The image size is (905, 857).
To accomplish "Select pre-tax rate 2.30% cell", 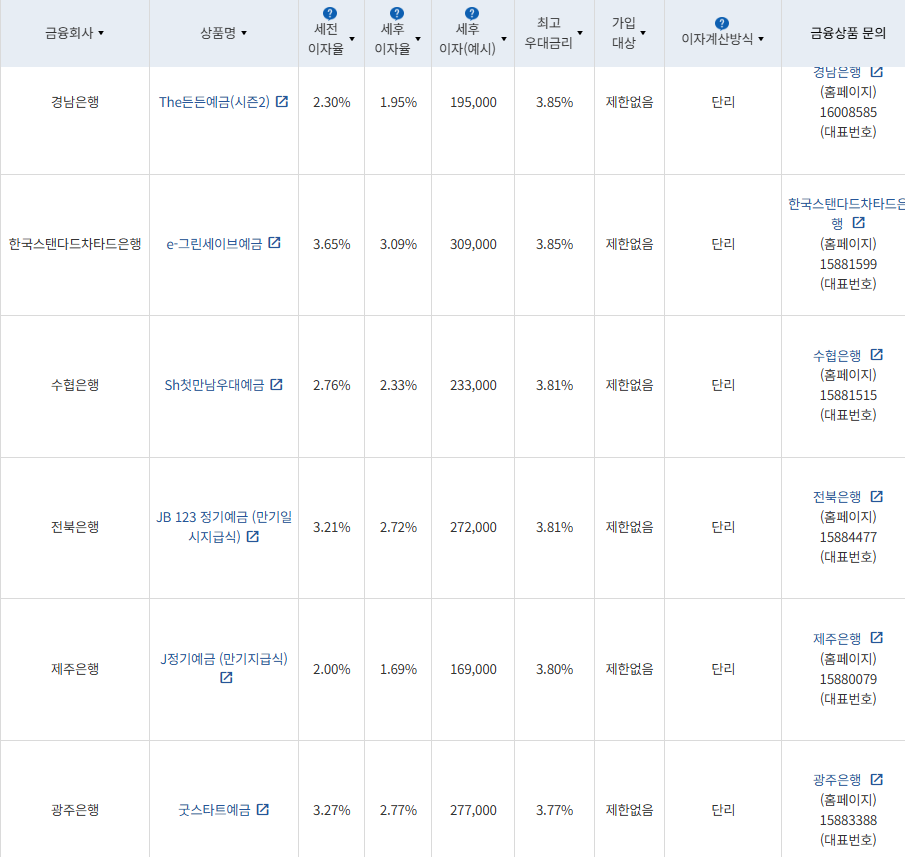I will [332, 102].
